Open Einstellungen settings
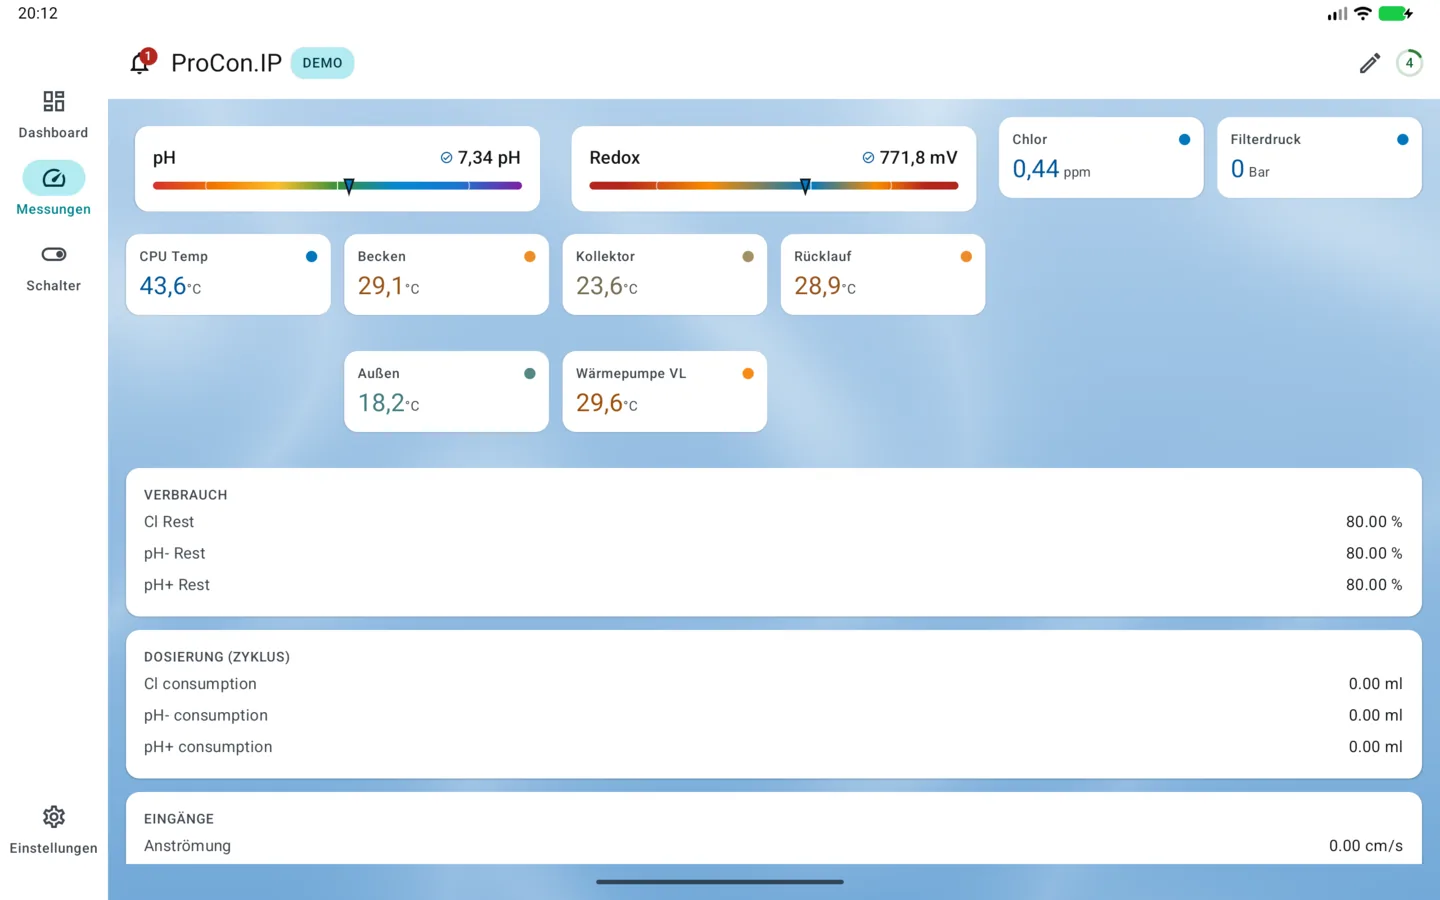 [x=53, y=831]
